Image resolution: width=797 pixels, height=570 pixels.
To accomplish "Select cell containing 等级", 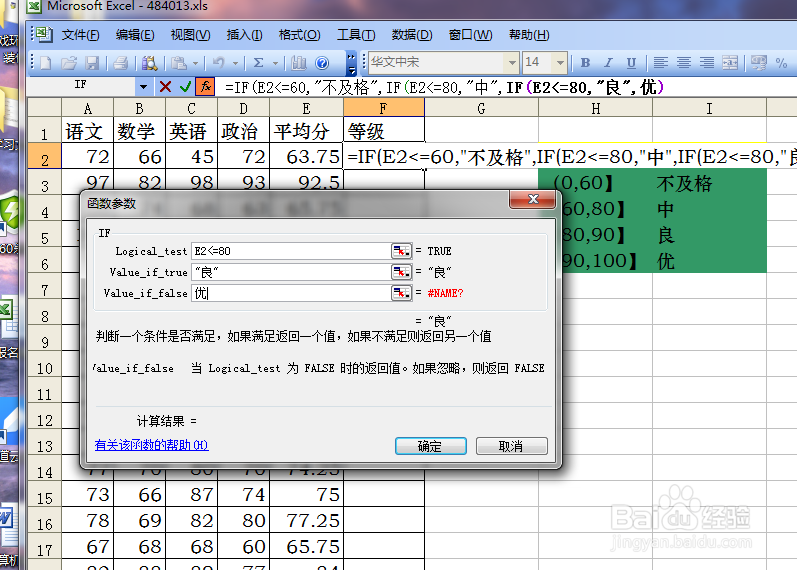I will pos(384,130).
